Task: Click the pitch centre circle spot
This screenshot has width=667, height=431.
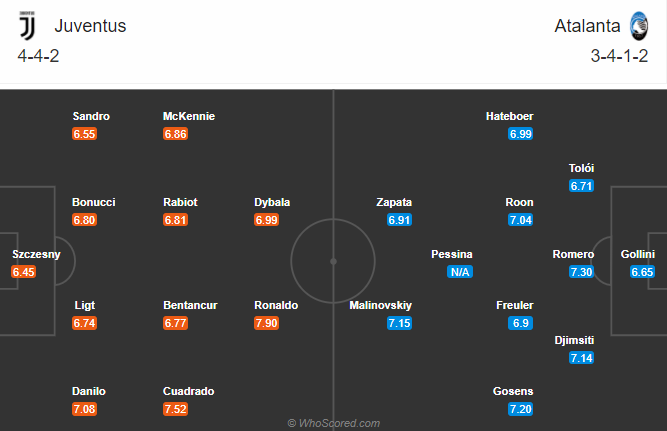Action: (333, 261)
